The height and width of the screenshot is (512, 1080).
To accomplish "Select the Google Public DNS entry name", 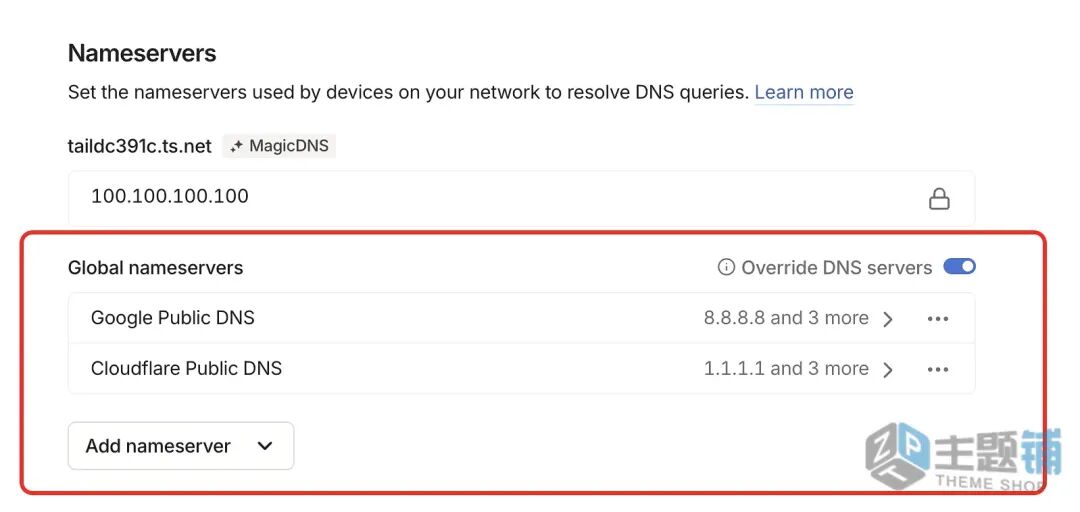I will click(x=173, y=318).
